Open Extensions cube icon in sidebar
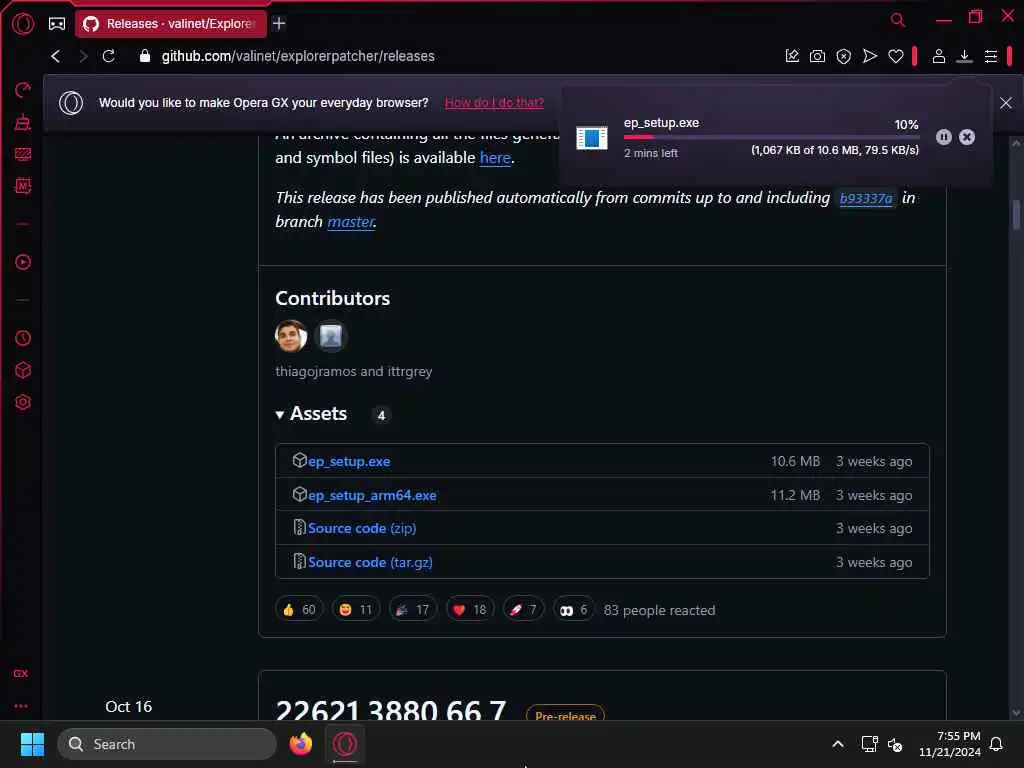The width and height of the screenshot is (1024, 768). [x=23, y=370]
